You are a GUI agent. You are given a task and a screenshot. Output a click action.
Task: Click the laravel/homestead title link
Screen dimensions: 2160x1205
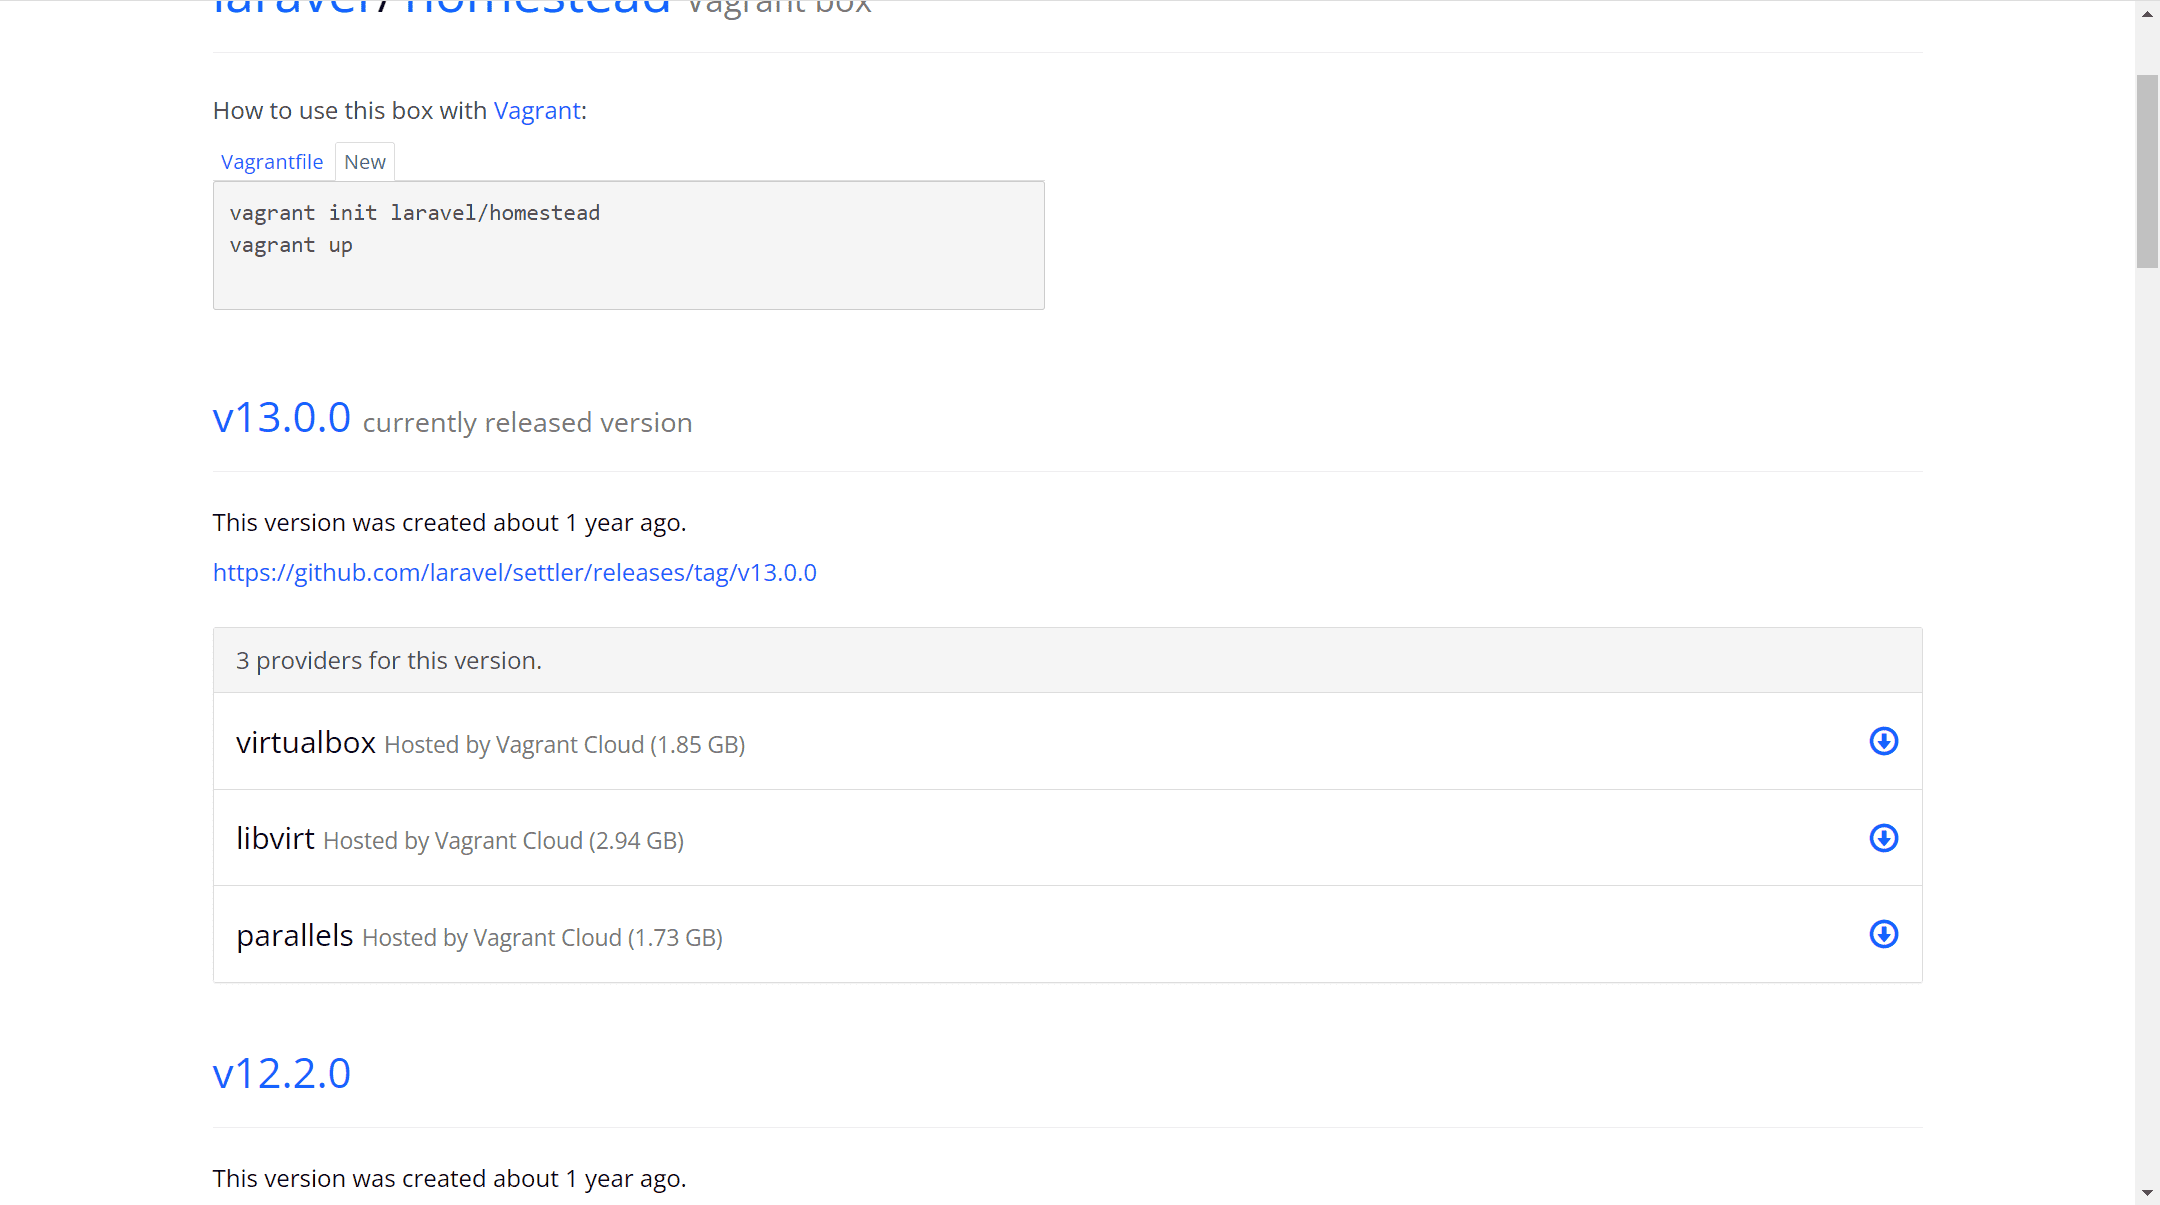point(442,8)
